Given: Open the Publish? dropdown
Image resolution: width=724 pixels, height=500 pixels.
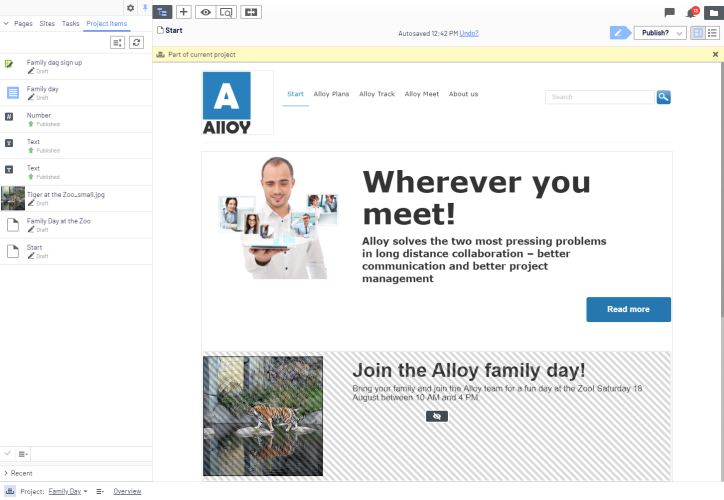Looking at the screenshot, I should [x=660, y=33].
